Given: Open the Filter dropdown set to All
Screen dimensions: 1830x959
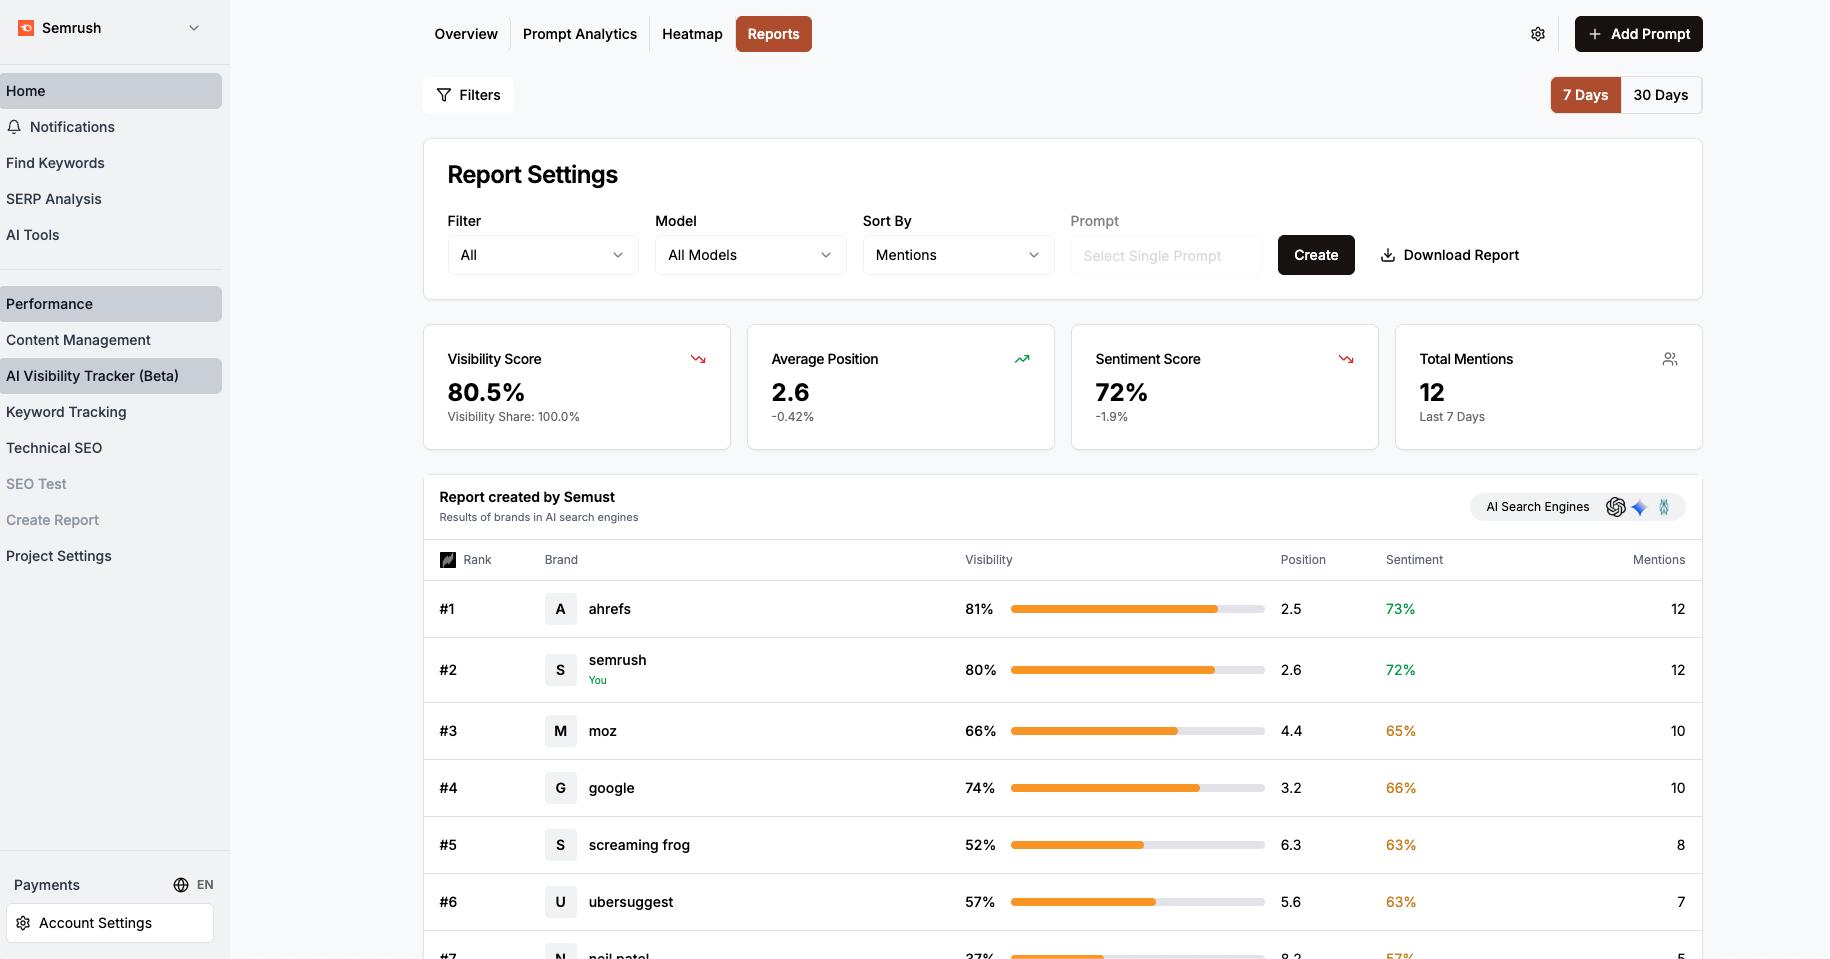Looking at the screenshot, I should point(543,255).
